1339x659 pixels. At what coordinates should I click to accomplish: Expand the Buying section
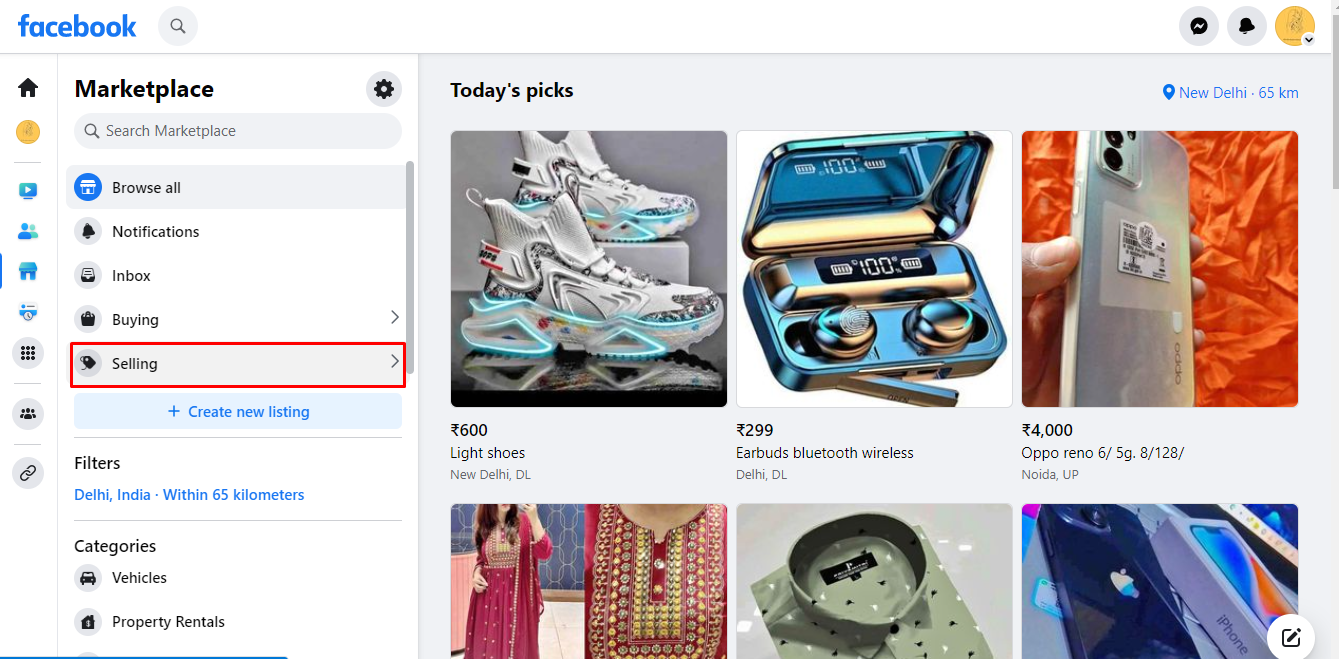[237, 318]
